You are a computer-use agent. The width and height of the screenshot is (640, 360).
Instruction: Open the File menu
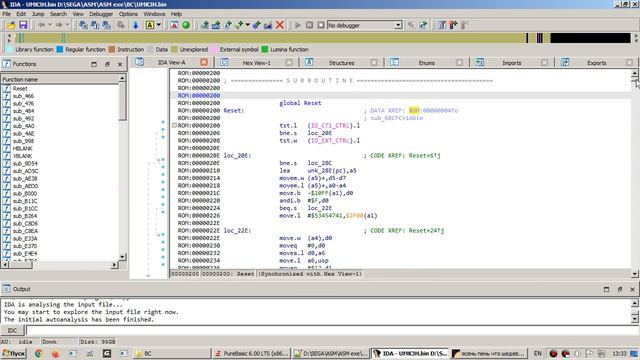click(7, 14)
